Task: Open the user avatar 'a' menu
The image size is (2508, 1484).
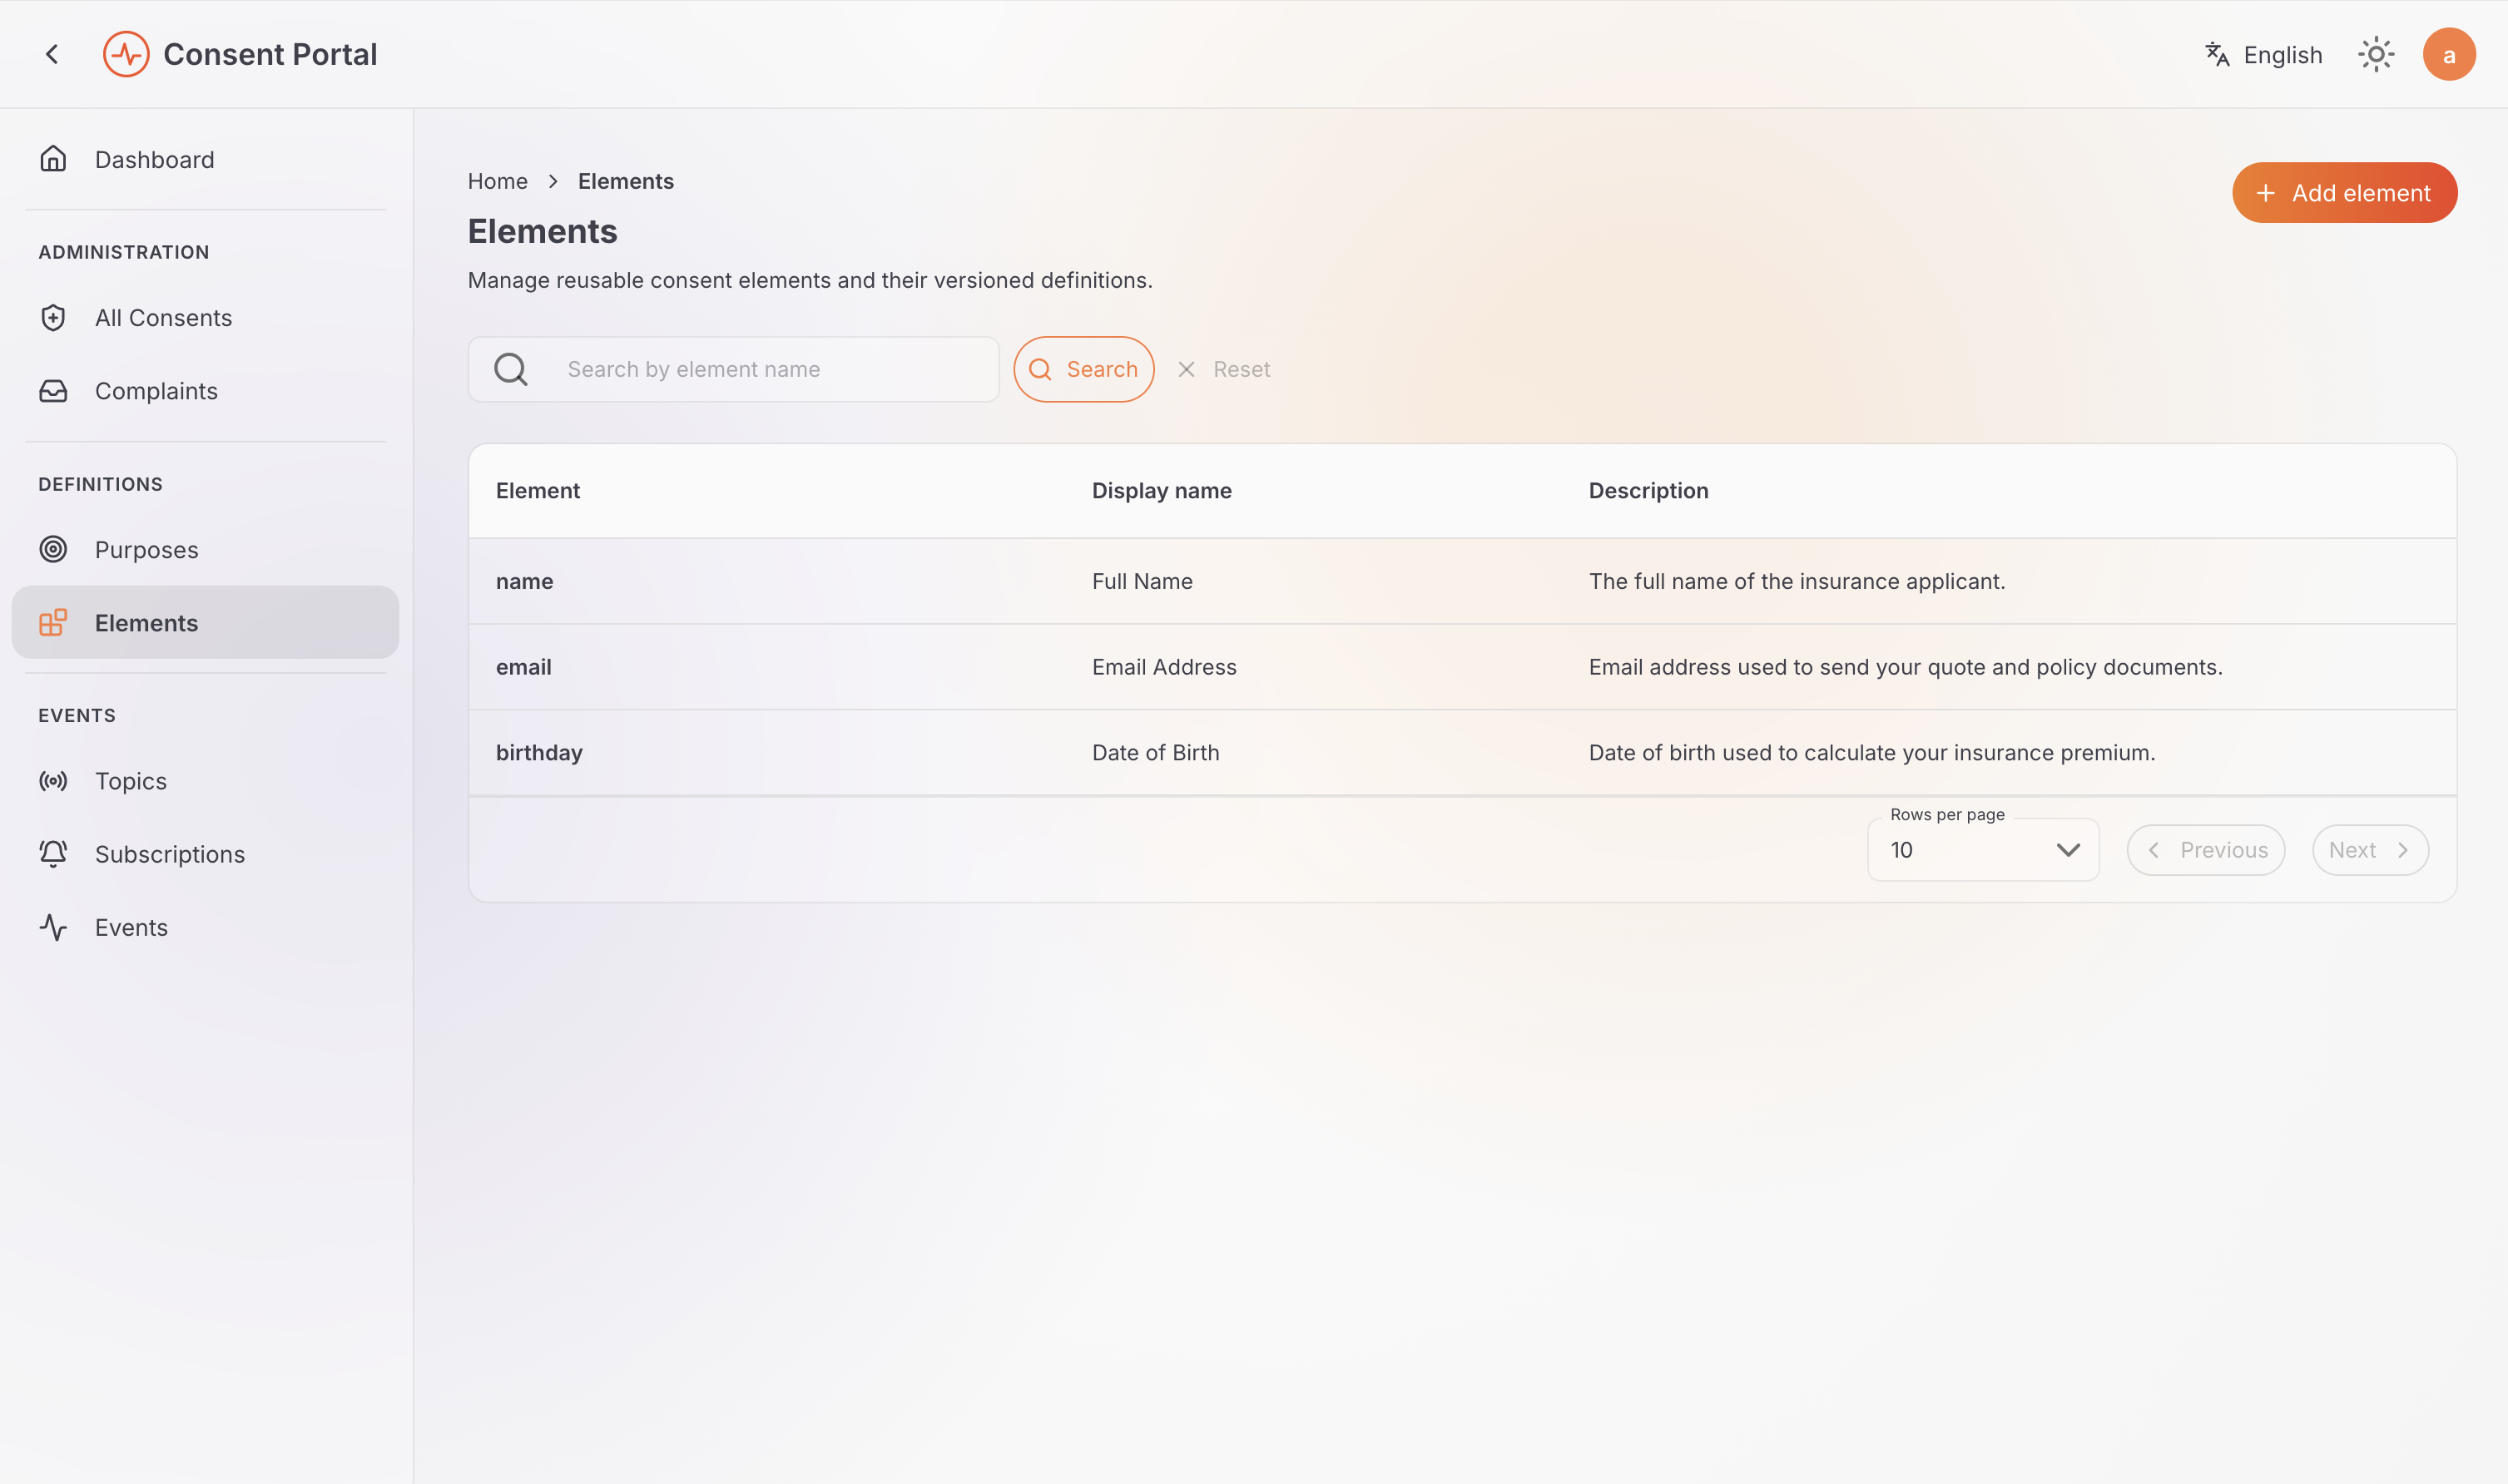Action: click(x=2449, y=54)
